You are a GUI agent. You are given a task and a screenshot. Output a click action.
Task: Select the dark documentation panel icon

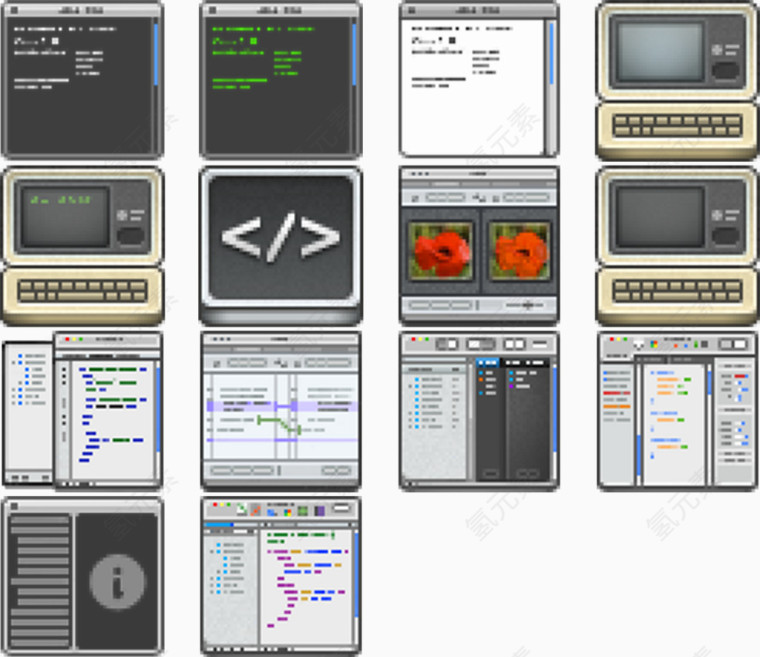(82, 577)
